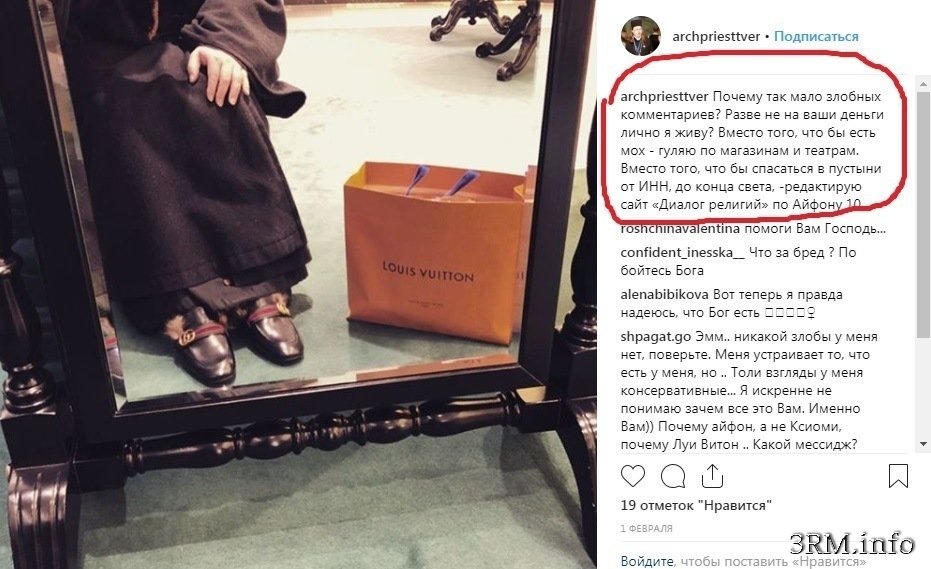The image size is (931, 569).
Task: Visit confident_inesska__ commenter profile
Action: (682, 252)
